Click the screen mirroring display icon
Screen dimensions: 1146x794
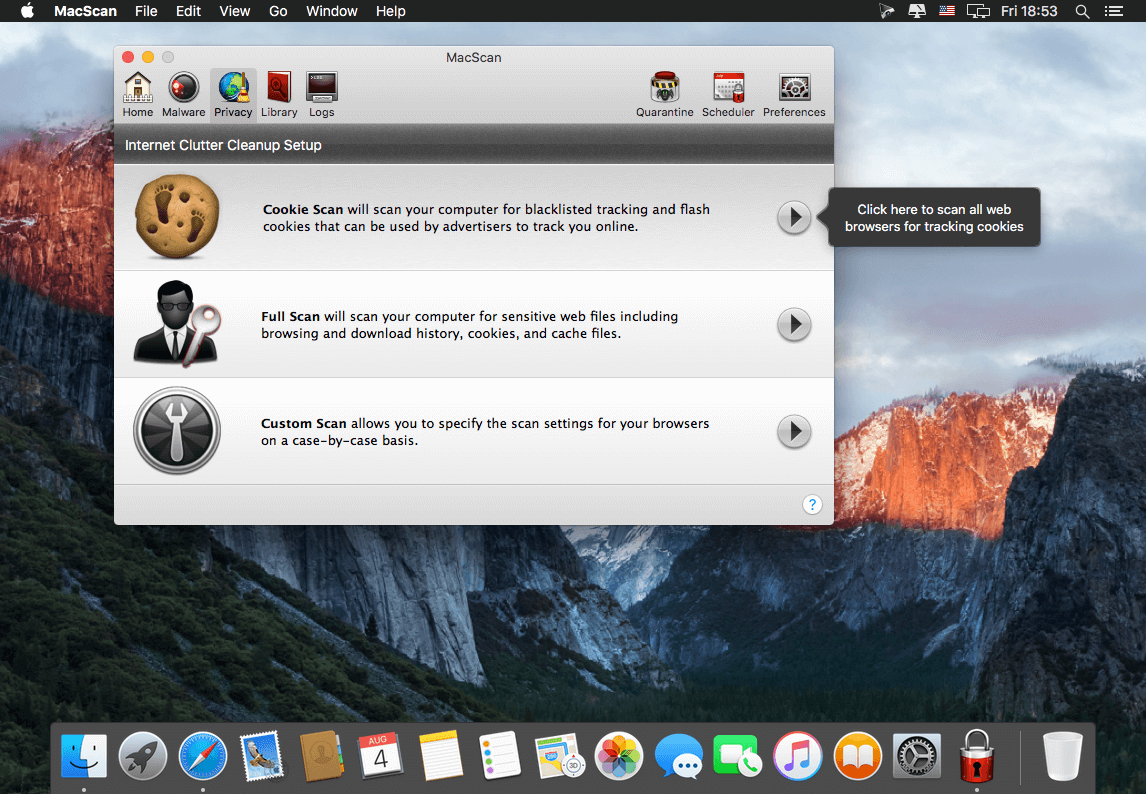pos(978,11)
